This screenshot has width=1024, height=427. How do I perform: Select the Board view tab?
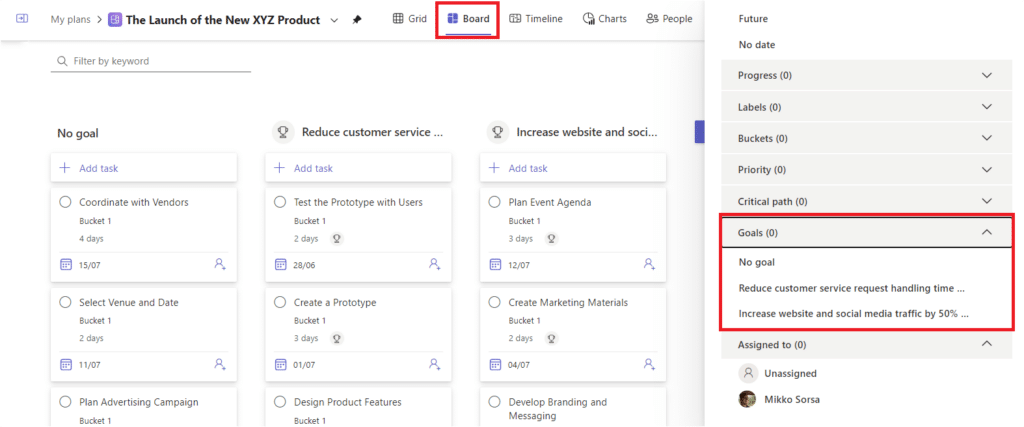click(468, 19)
